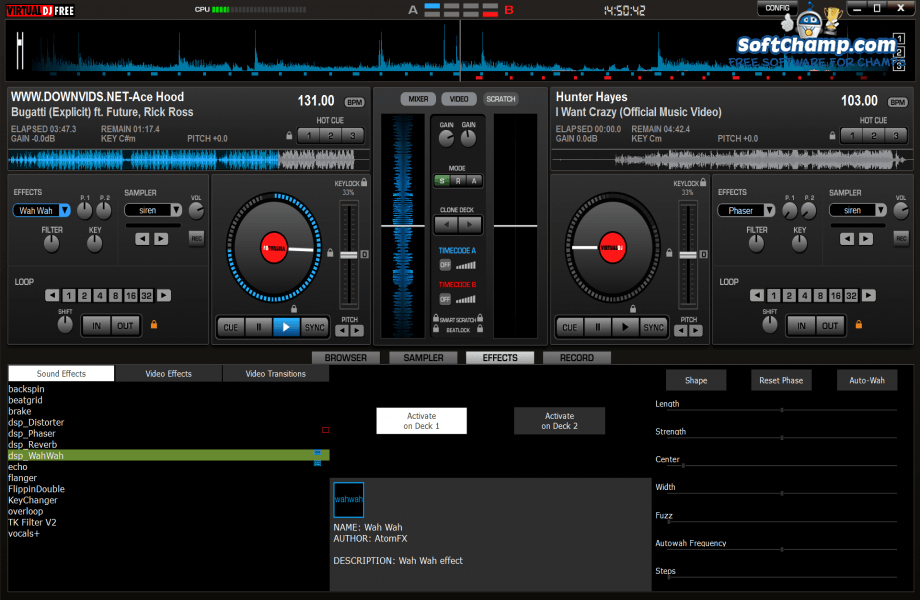Click clone deck left arrow

[447, 224]
